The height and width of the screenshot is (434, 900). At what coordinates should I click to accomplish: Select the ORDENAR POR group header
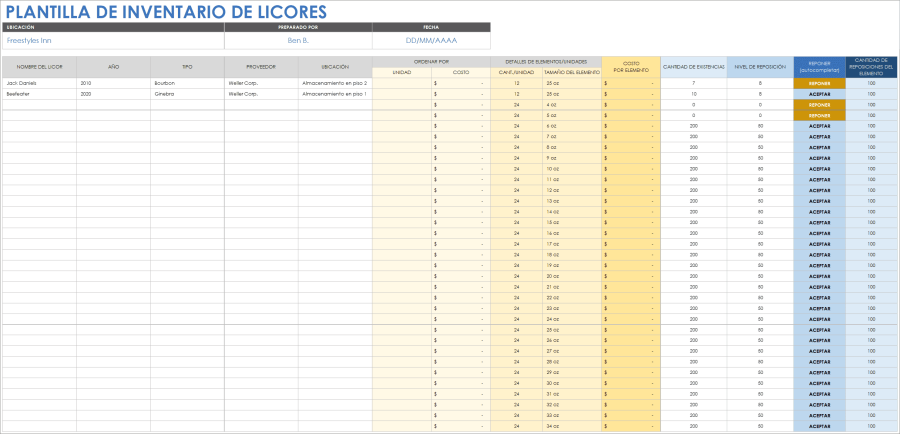click(431, 62)
